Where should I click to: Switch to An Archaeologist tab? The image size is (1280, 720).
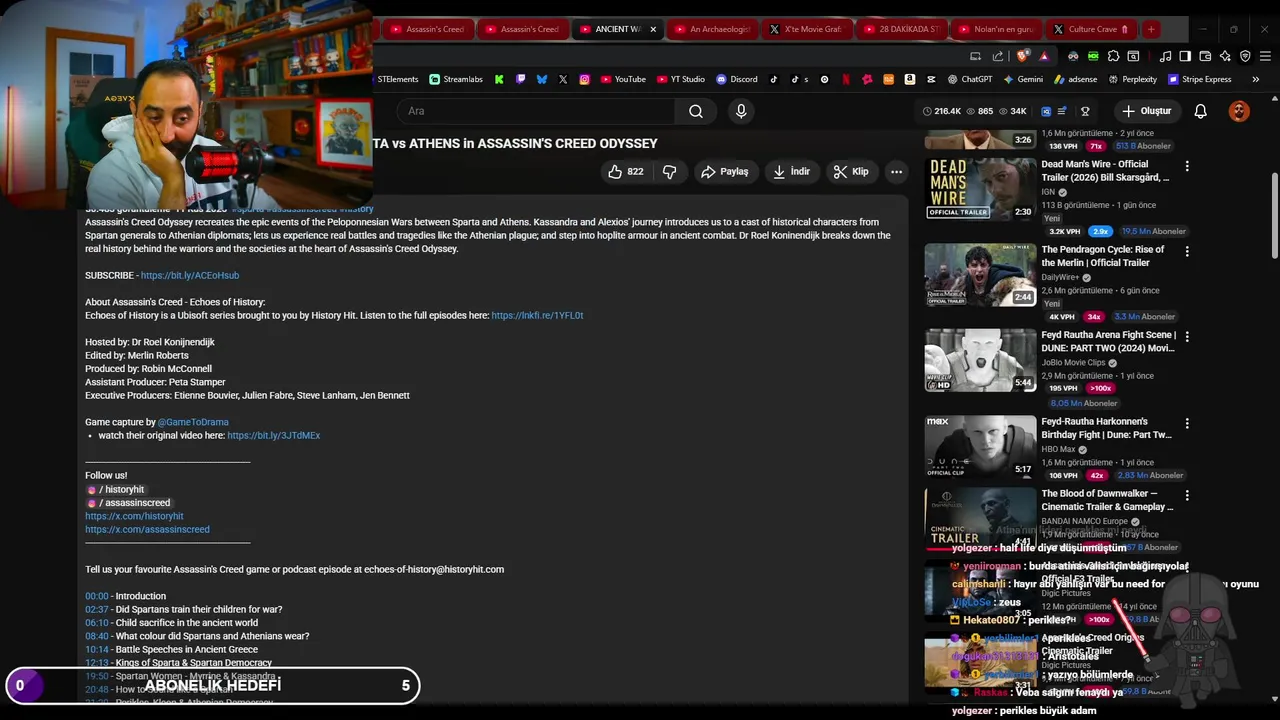(x=712, y=29)
